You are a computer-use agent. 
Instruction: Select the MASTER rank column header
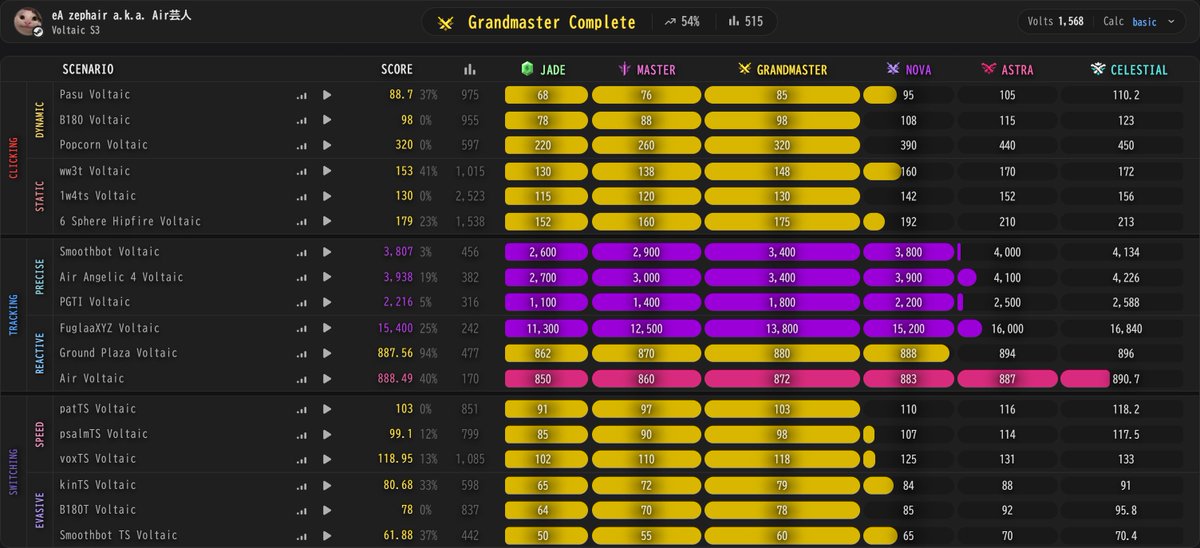coord(646,70)
